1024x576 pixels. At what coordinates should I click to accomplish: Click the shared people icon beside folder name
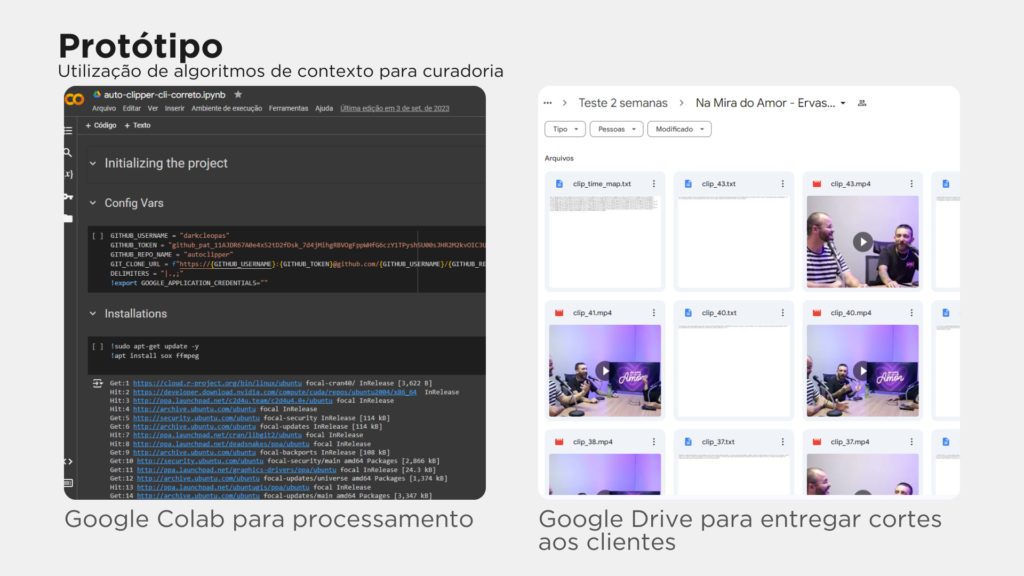(x=862, y=103)
